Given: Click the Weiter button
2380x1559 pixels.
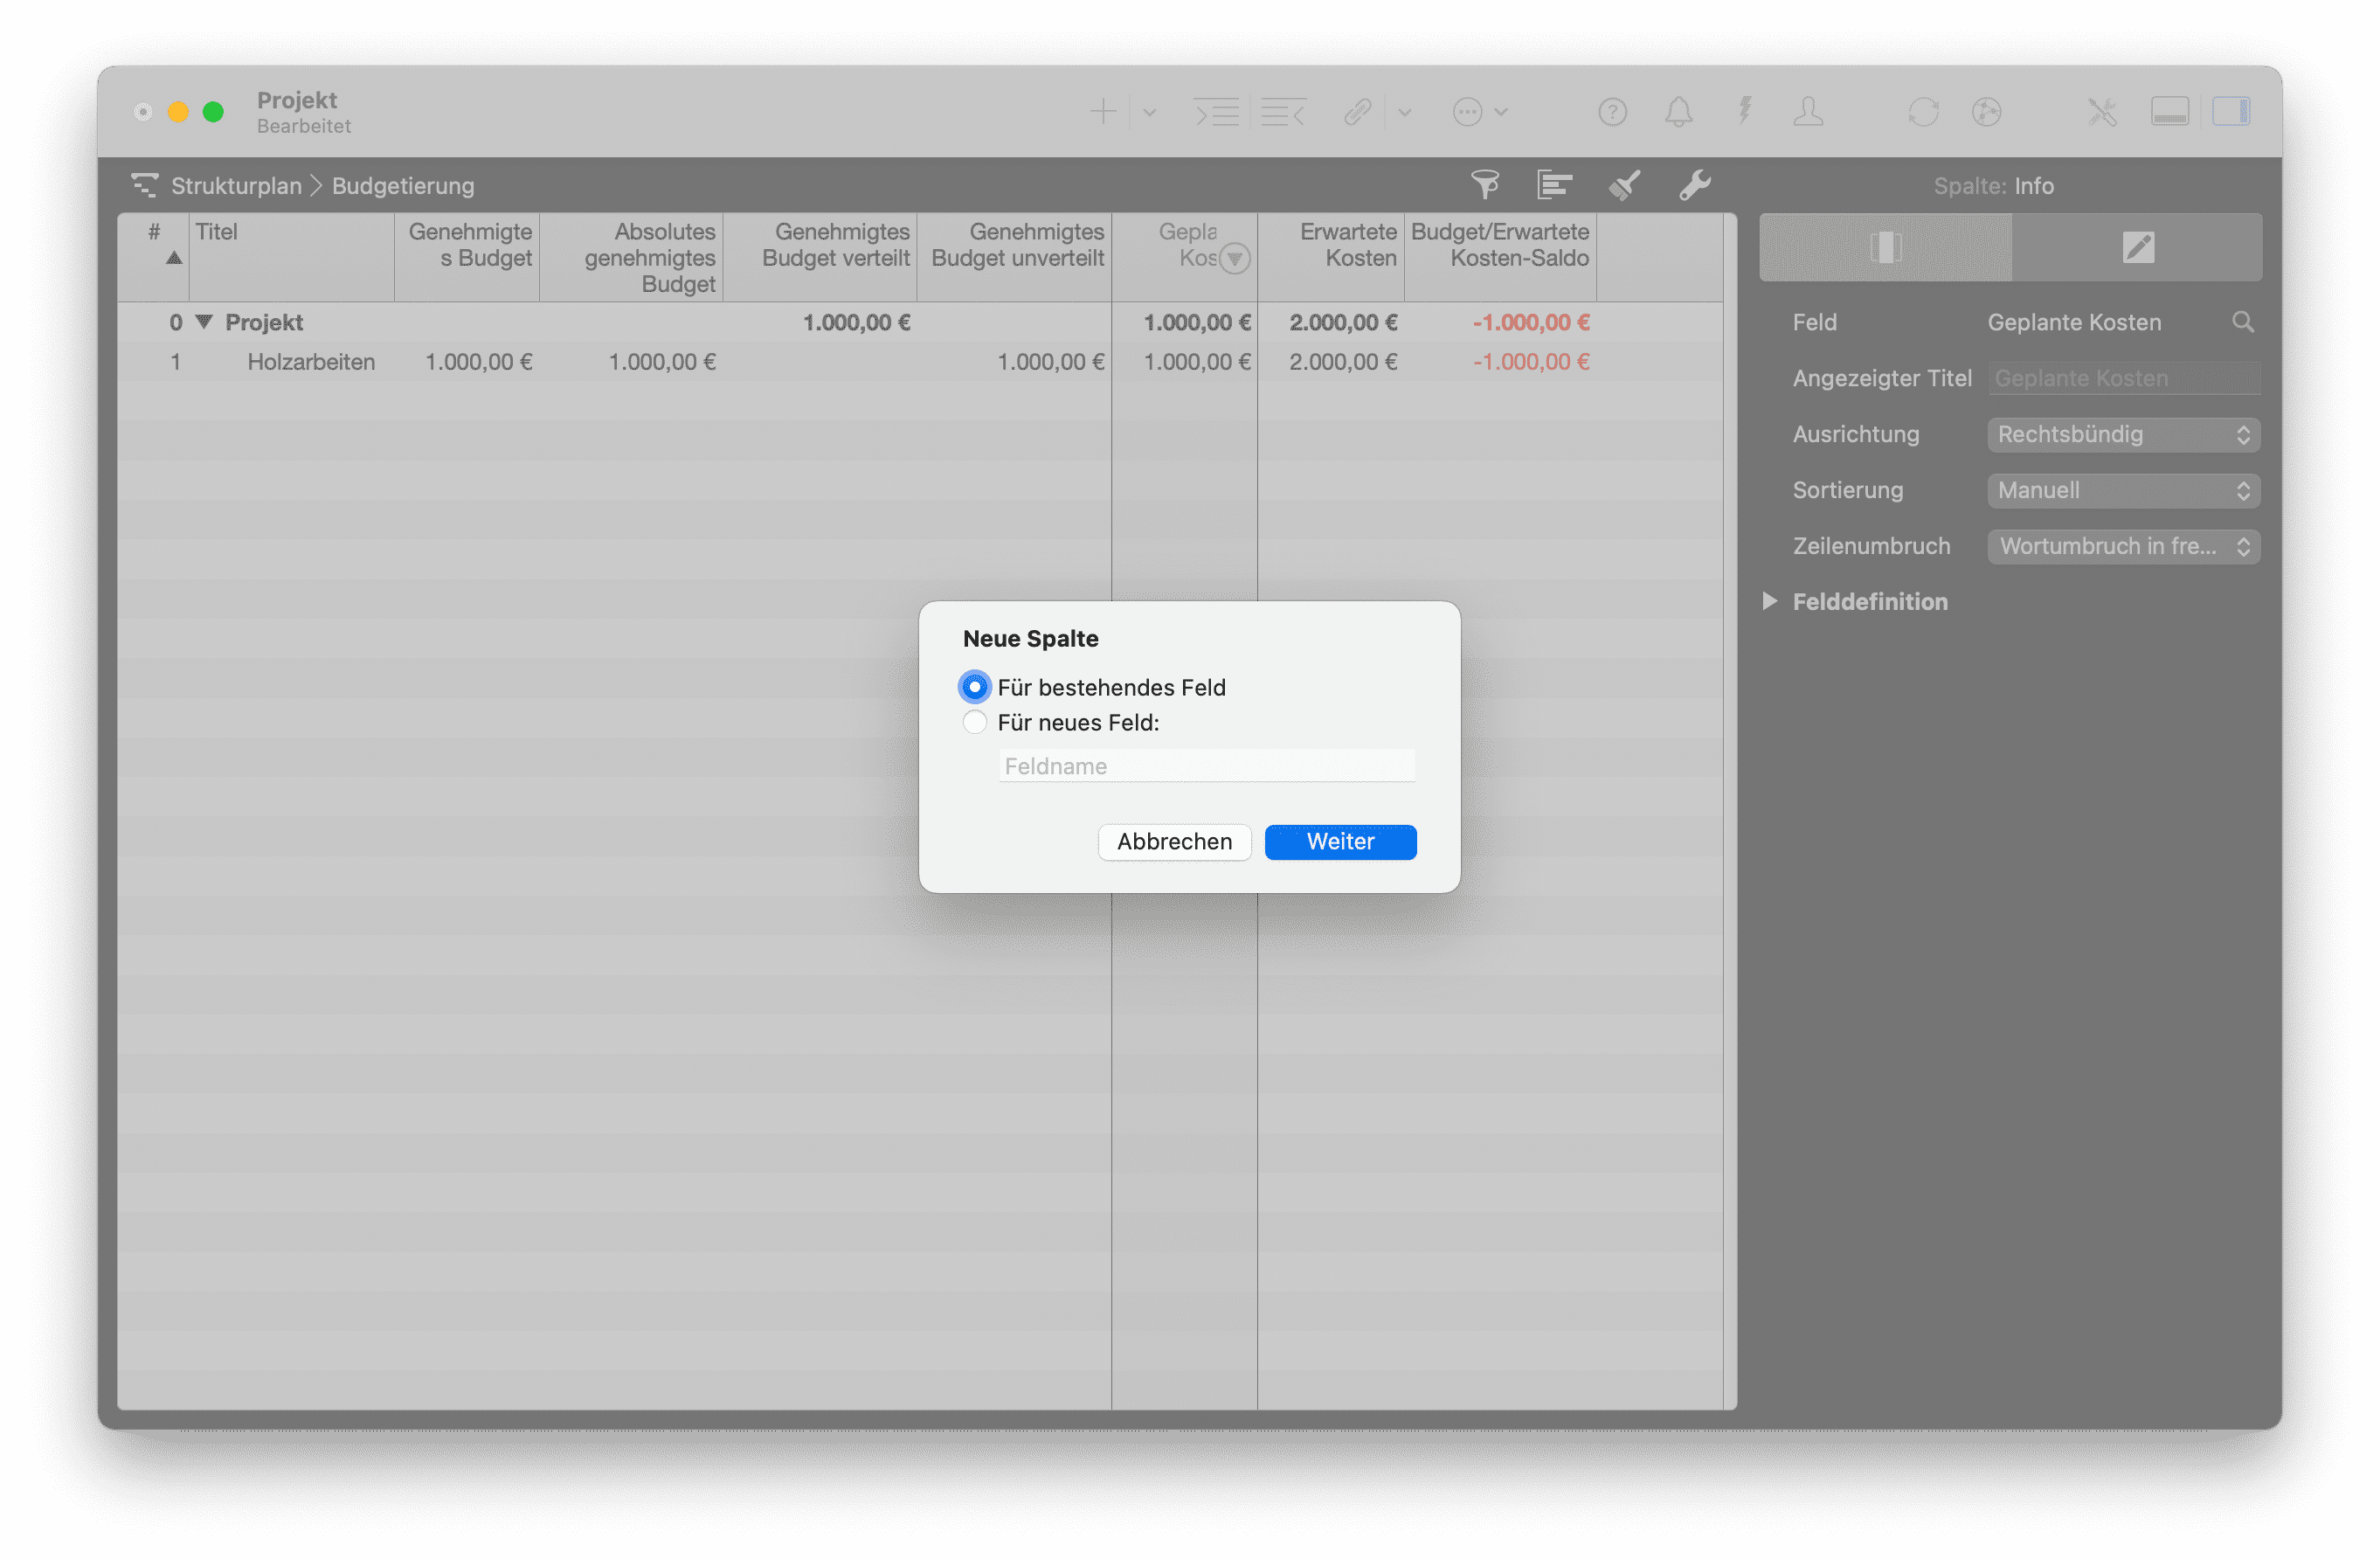Looking at the screenshot, I should (x=1340, y=841).
